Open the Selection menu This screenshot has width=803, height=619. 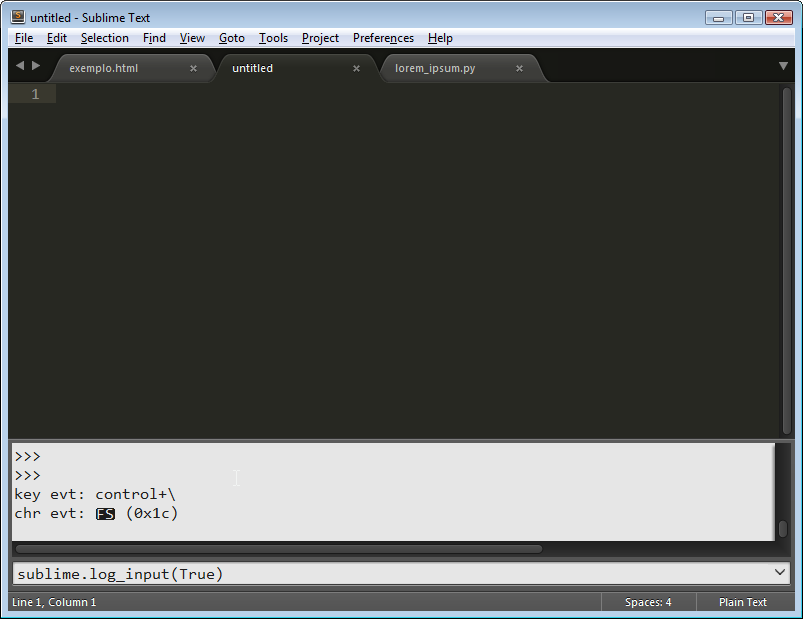point(105,38)
